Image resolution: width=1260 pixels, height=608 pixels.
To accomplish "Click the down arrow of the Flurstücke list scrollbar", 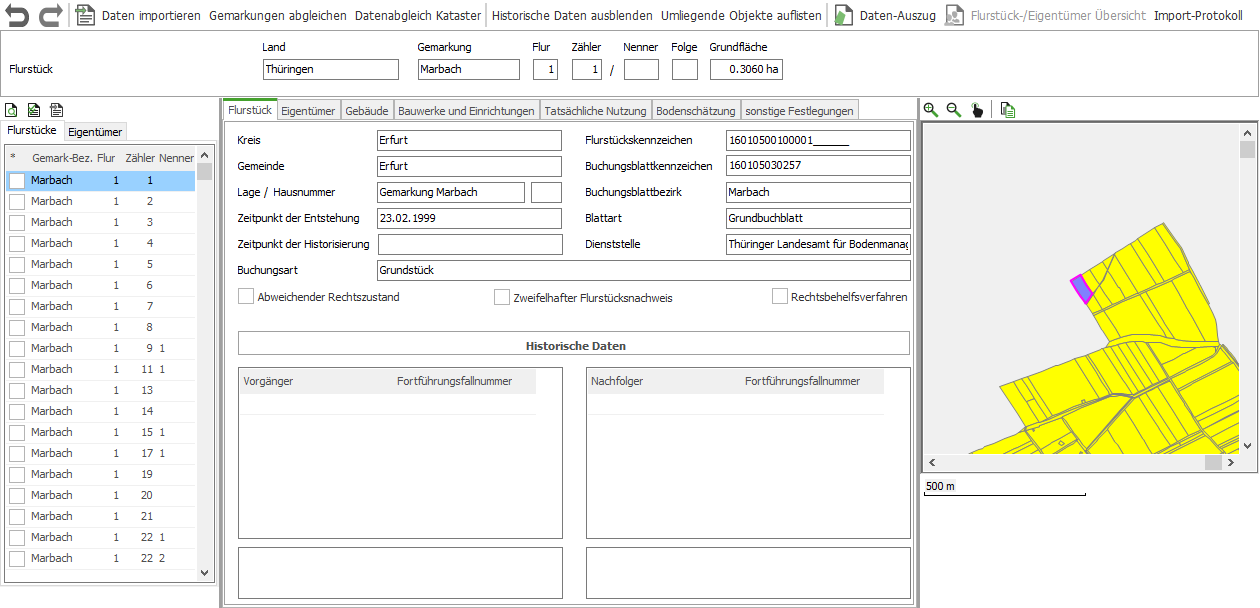I will point(205,573).
